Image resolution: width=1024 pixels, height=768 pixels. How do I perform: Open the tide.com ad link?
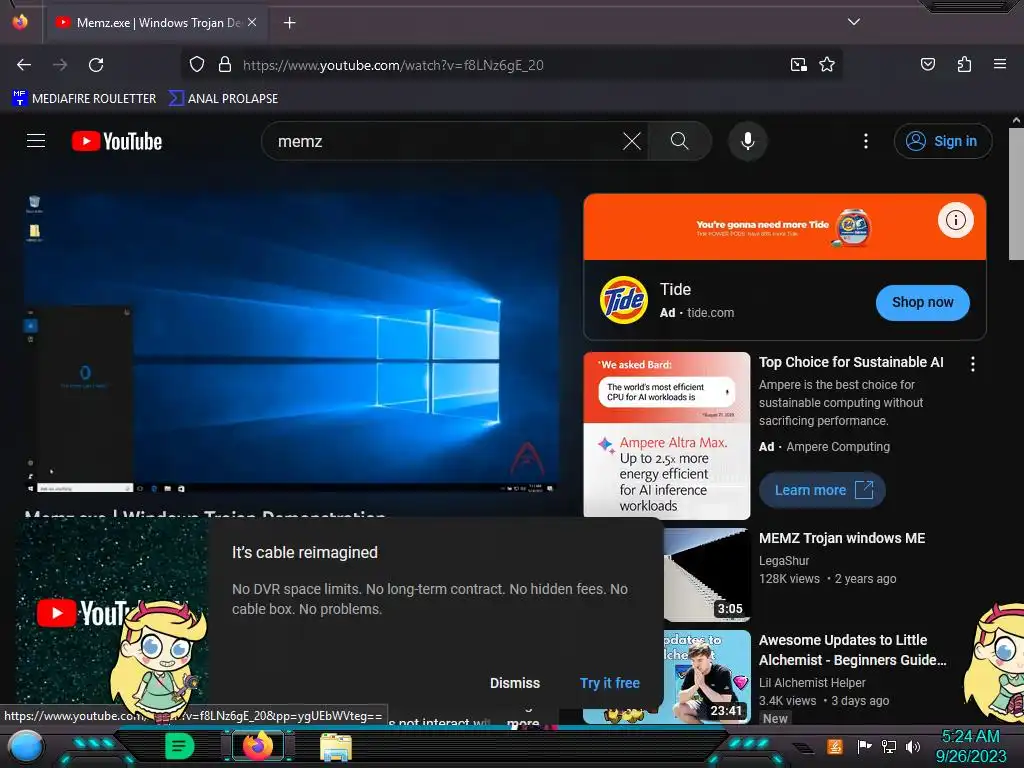(x=711, y=313)
